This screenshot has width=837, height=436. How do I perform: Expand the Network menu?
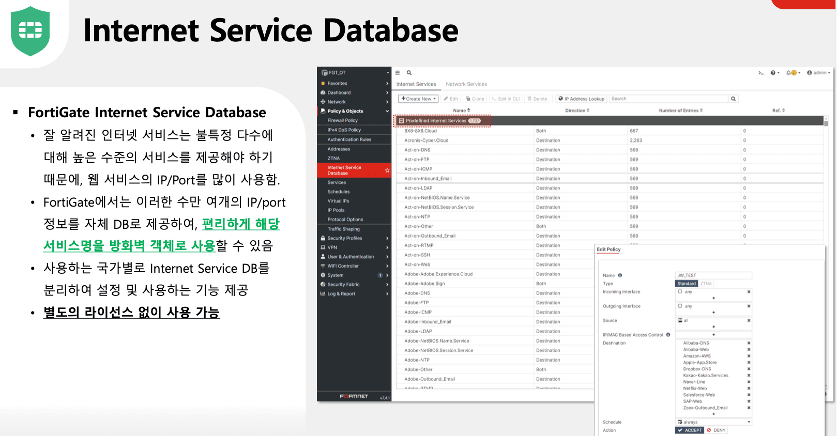(x=387, y=101)
